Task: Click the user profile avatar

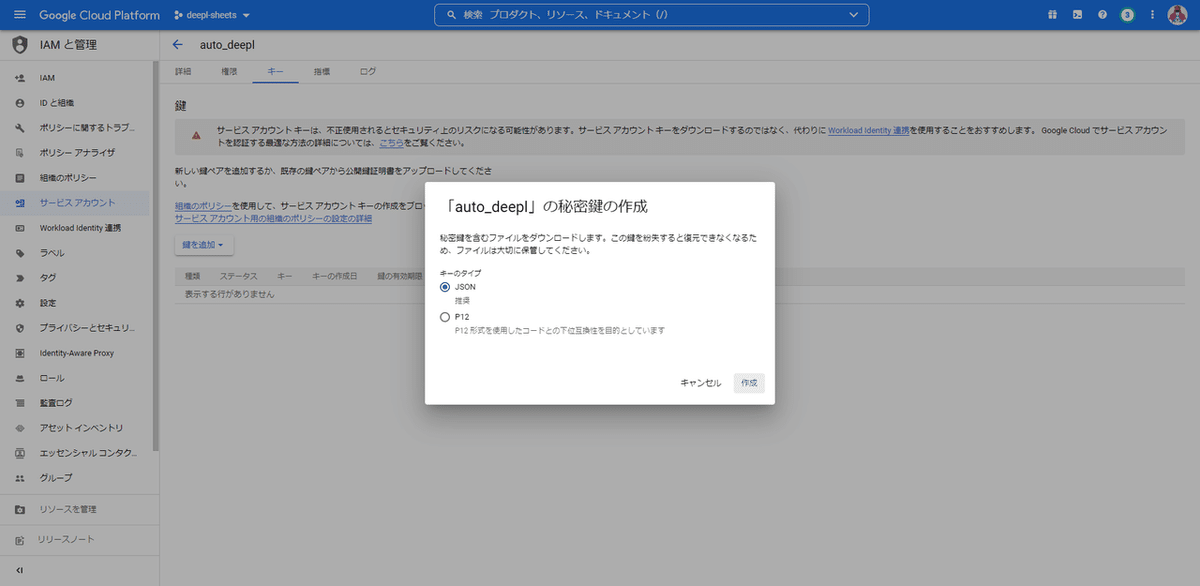Action: click(1177, 15)
